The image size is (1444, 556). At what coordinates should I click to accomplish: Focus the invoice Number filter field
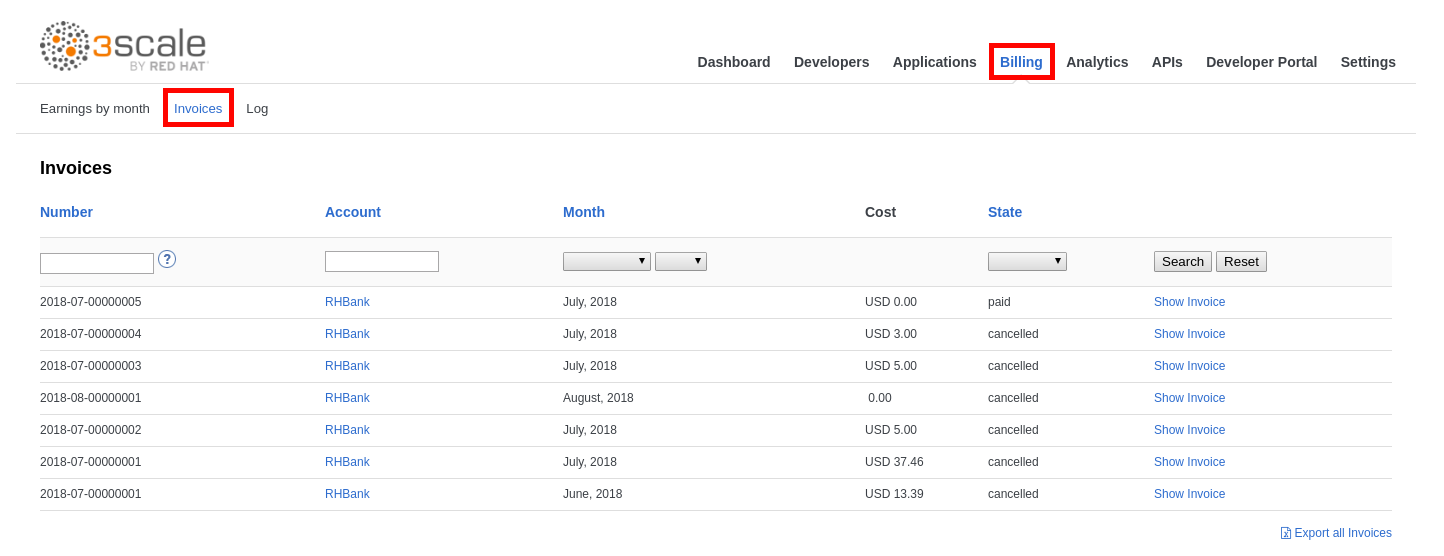[x=97, y=263]
